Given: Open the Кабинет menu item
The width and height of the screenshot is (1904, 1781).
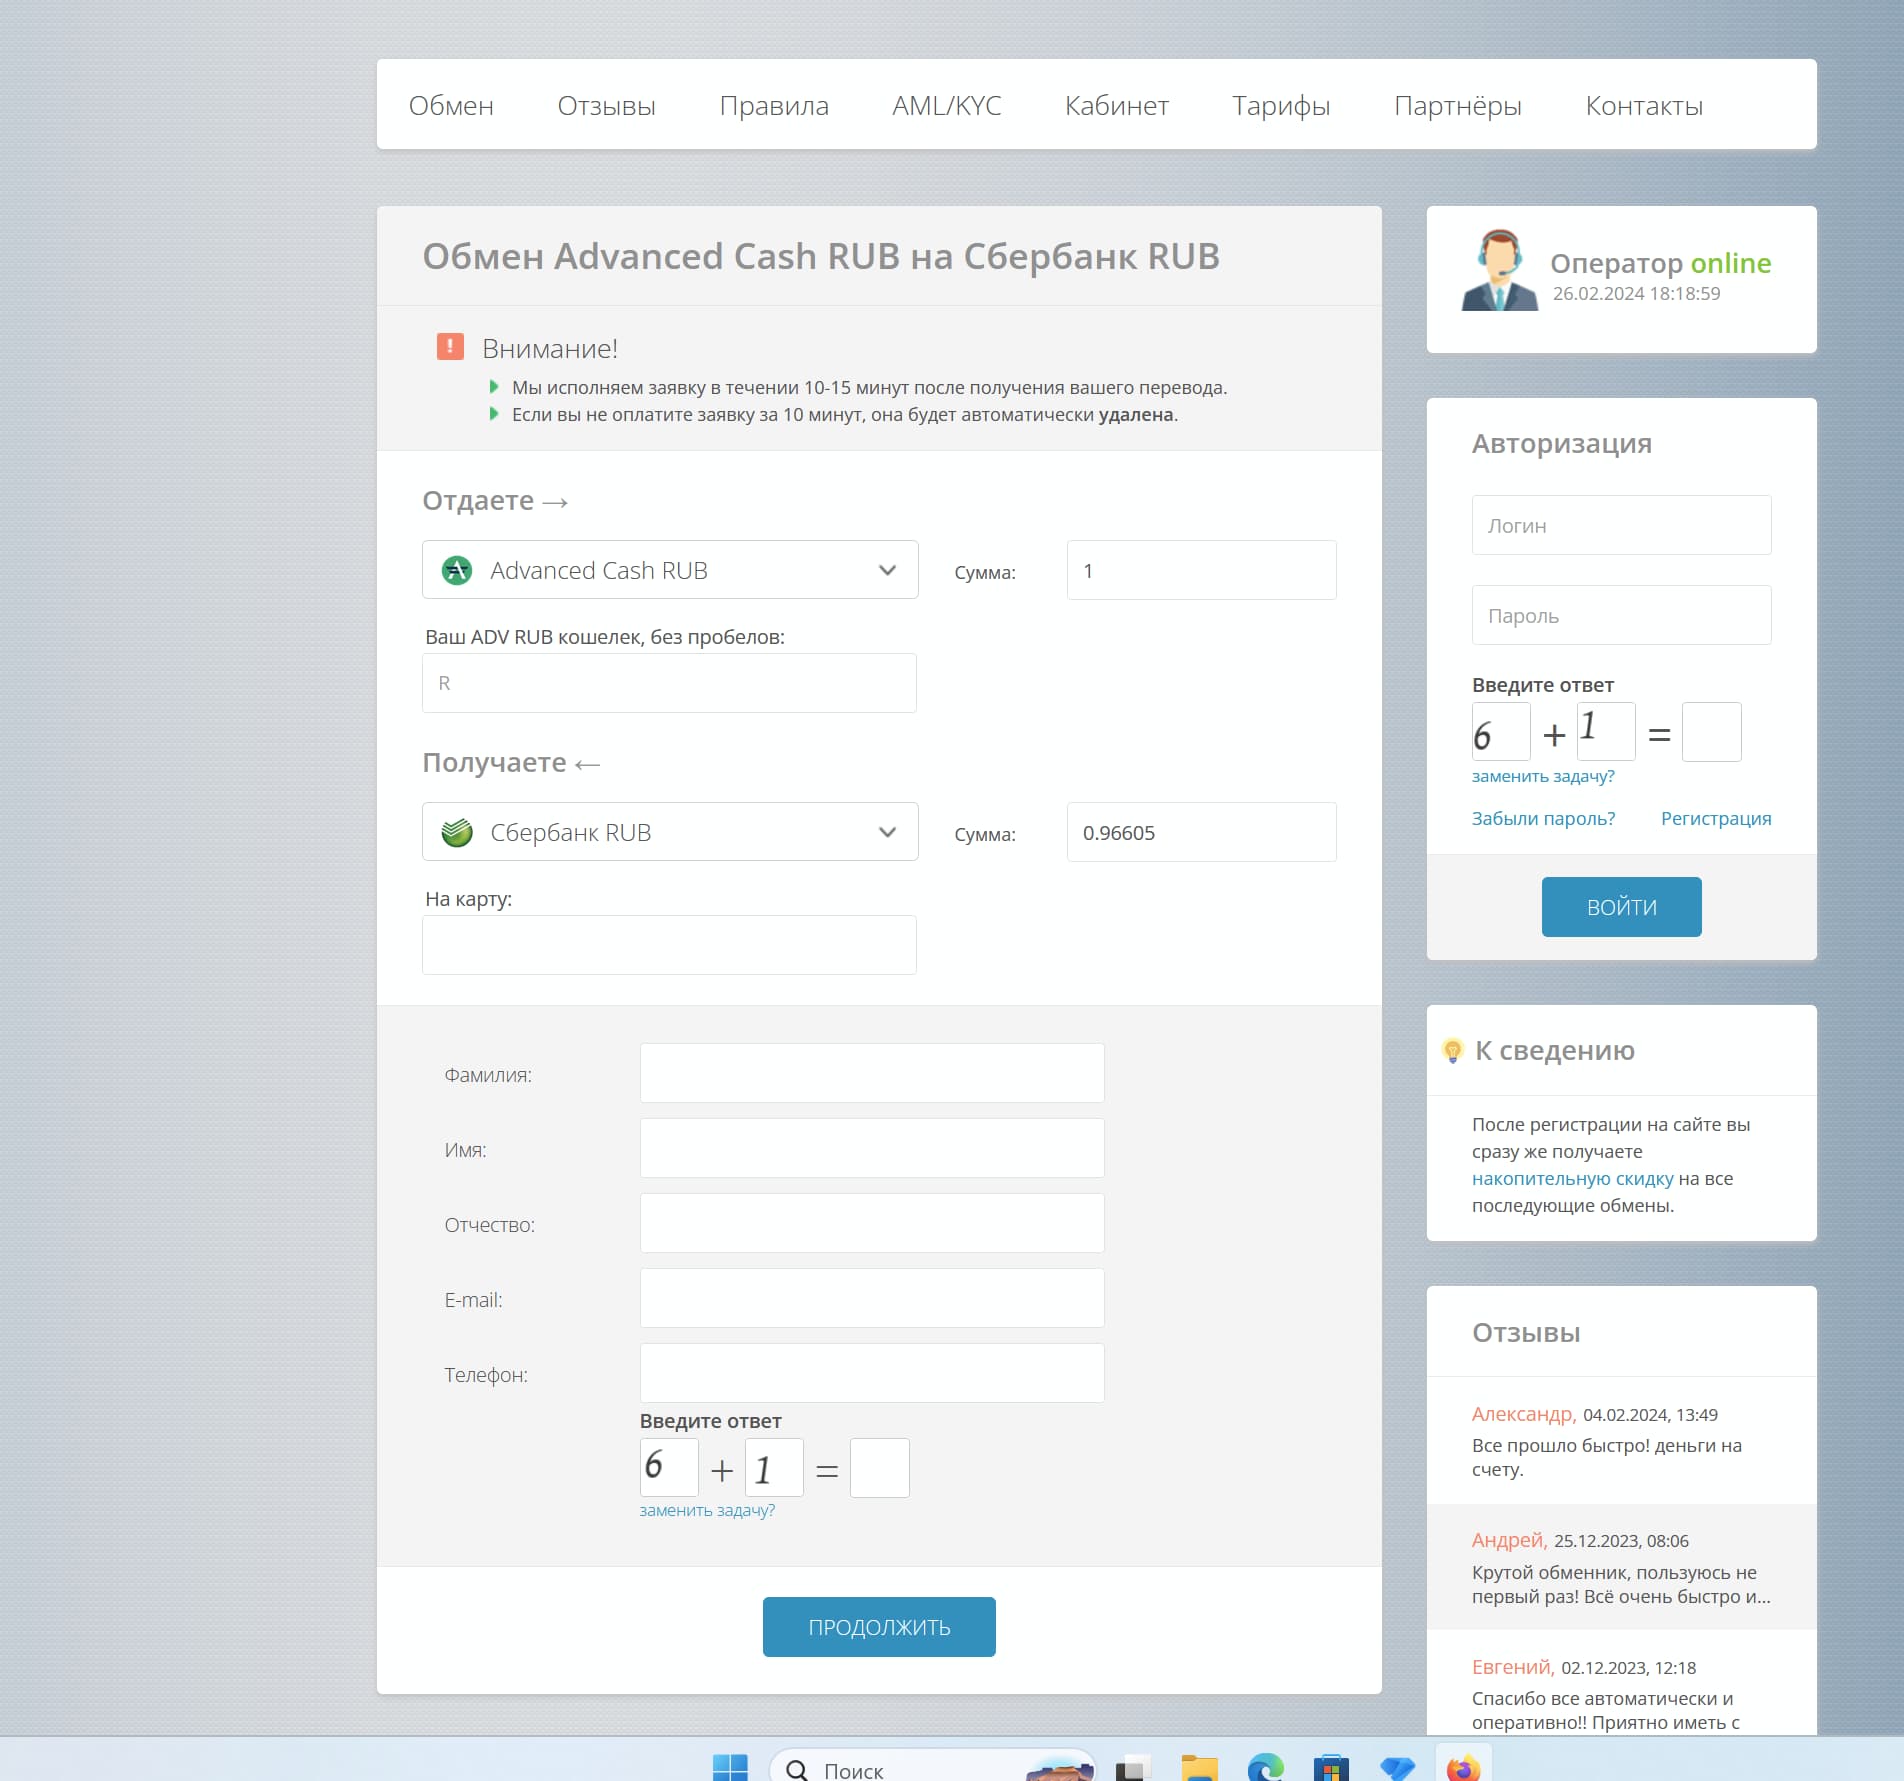Looking at the screenshot, I should click(1117, 105).
